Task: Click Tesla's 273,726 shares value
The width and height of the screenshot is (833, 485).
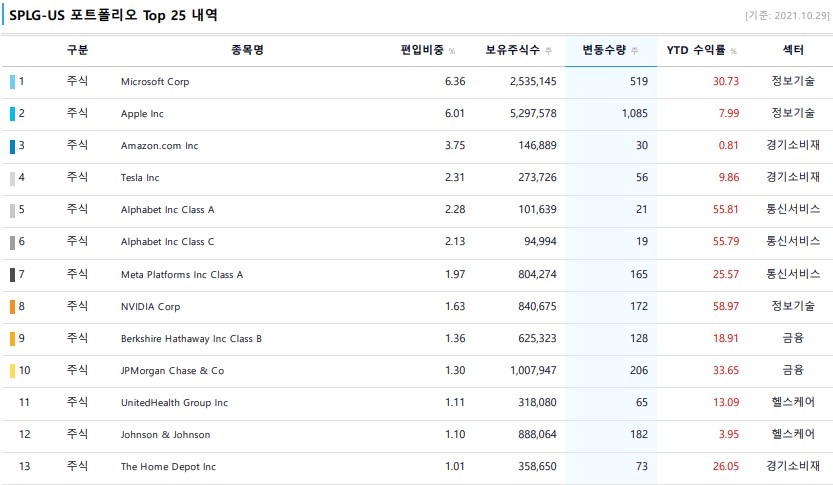Action: click(x=538, y=177)
